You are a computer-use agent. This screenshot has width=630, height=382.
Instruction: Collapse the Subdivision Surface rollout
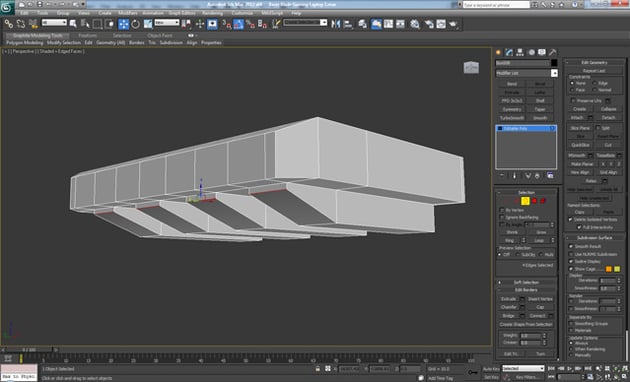tap(595, 237)
